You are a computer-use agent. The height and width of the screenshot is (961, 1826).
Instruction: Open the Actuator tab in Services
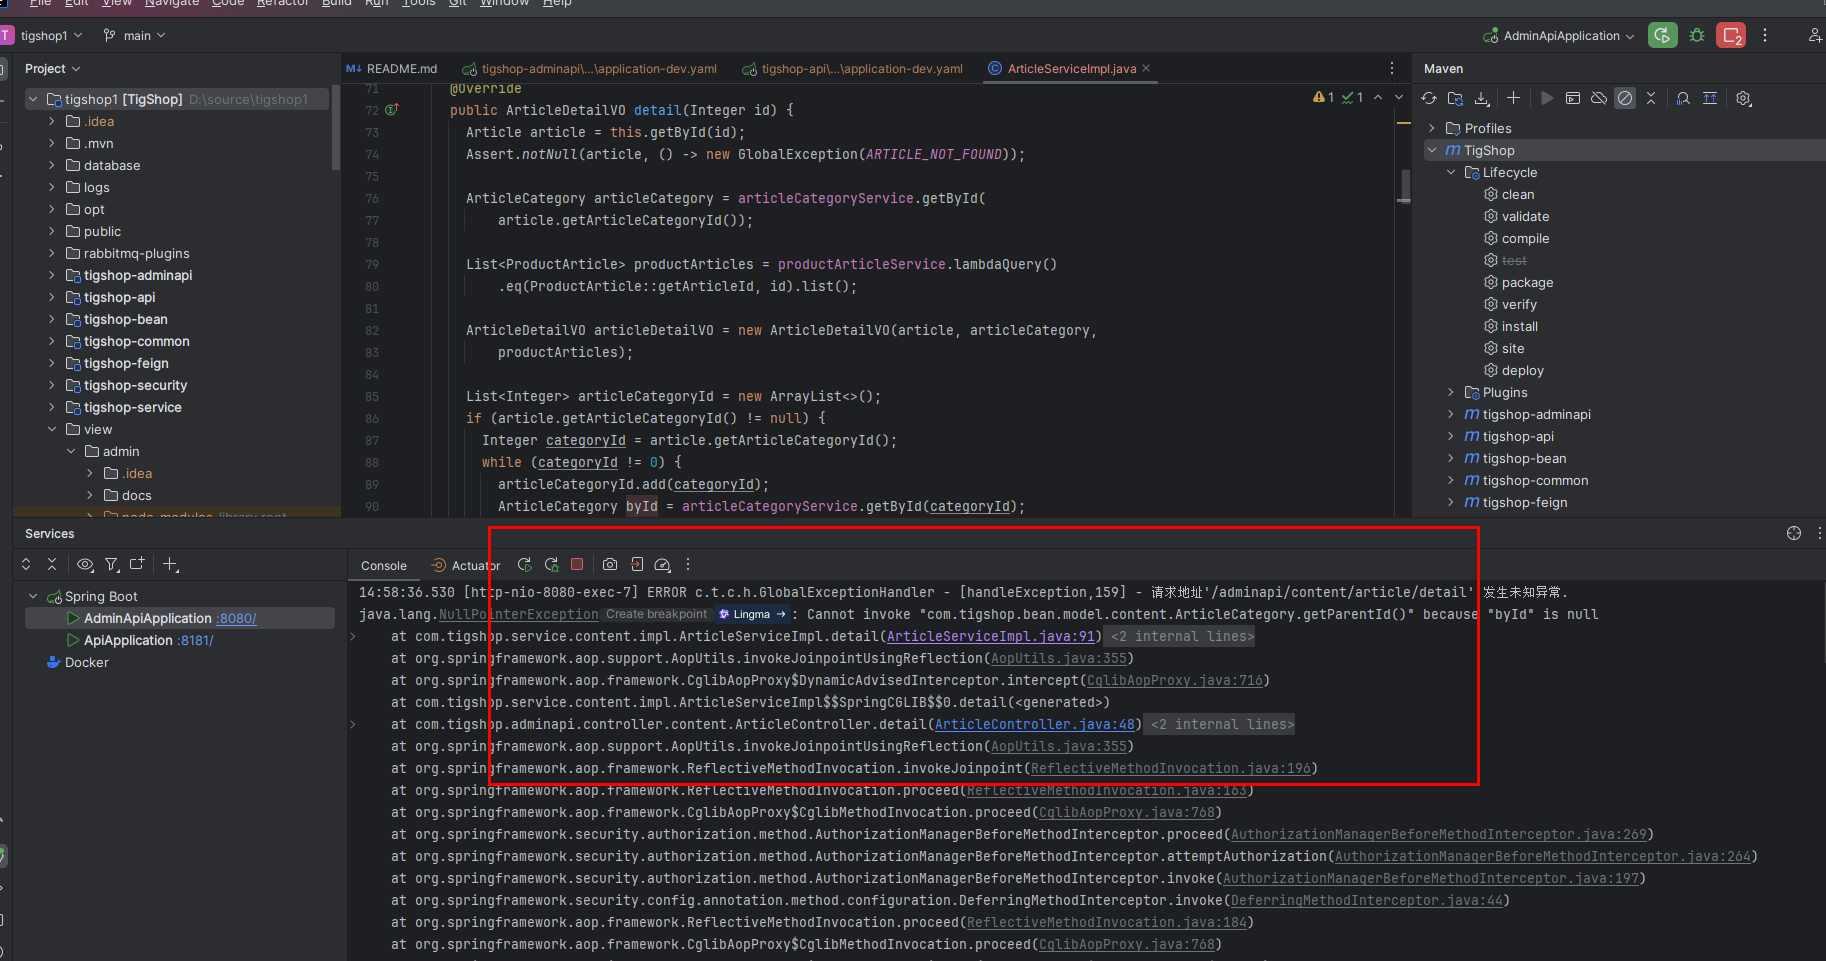point(466,565)
